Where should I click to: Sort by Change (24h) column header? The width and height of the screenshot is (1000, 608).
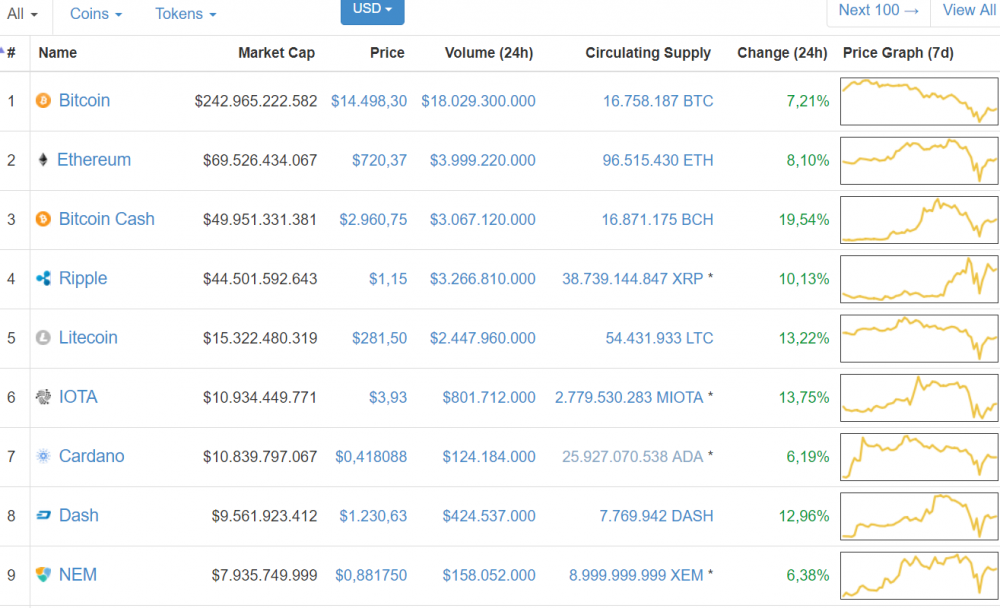pyautogui.click(x=781, y=53)
